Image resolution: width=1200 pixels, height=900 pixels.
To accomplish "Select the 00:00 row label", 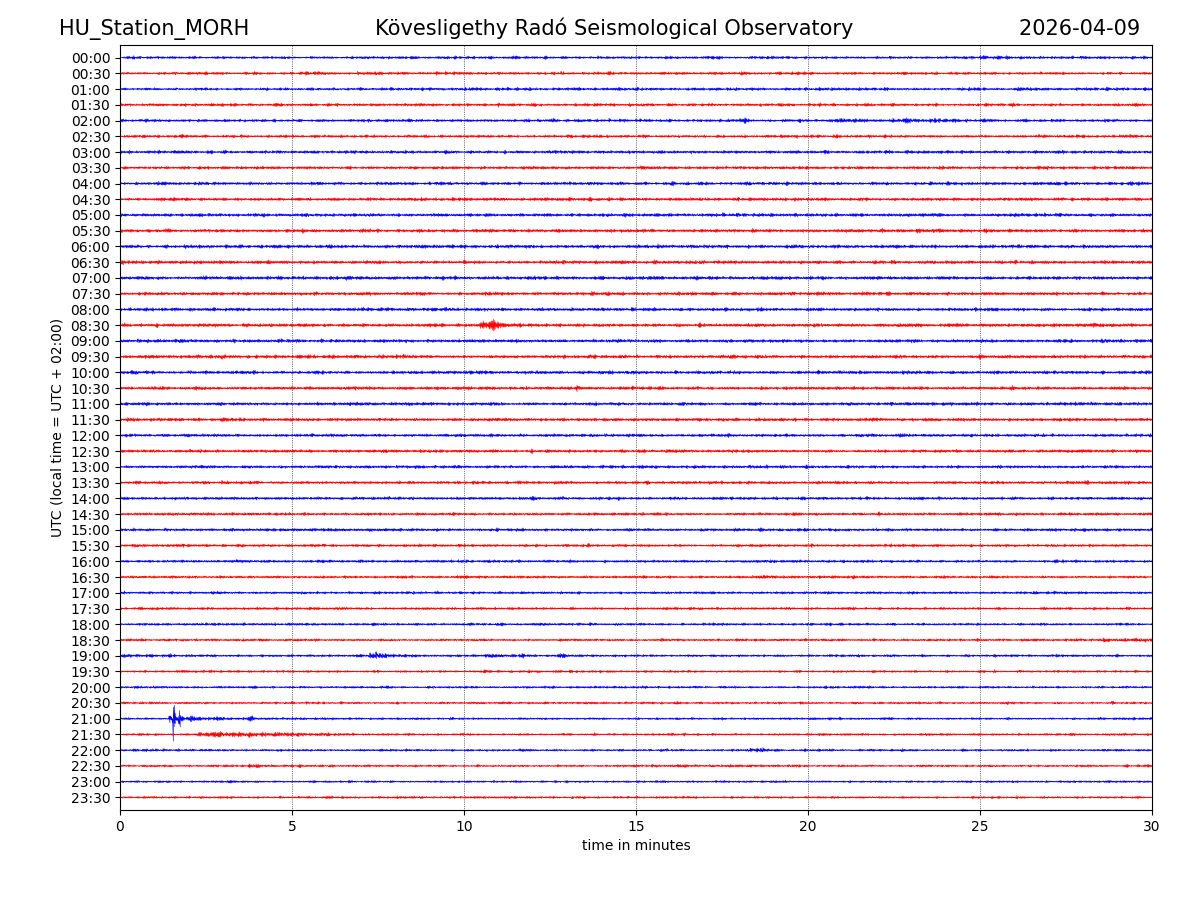I will [x=91, y=58].
